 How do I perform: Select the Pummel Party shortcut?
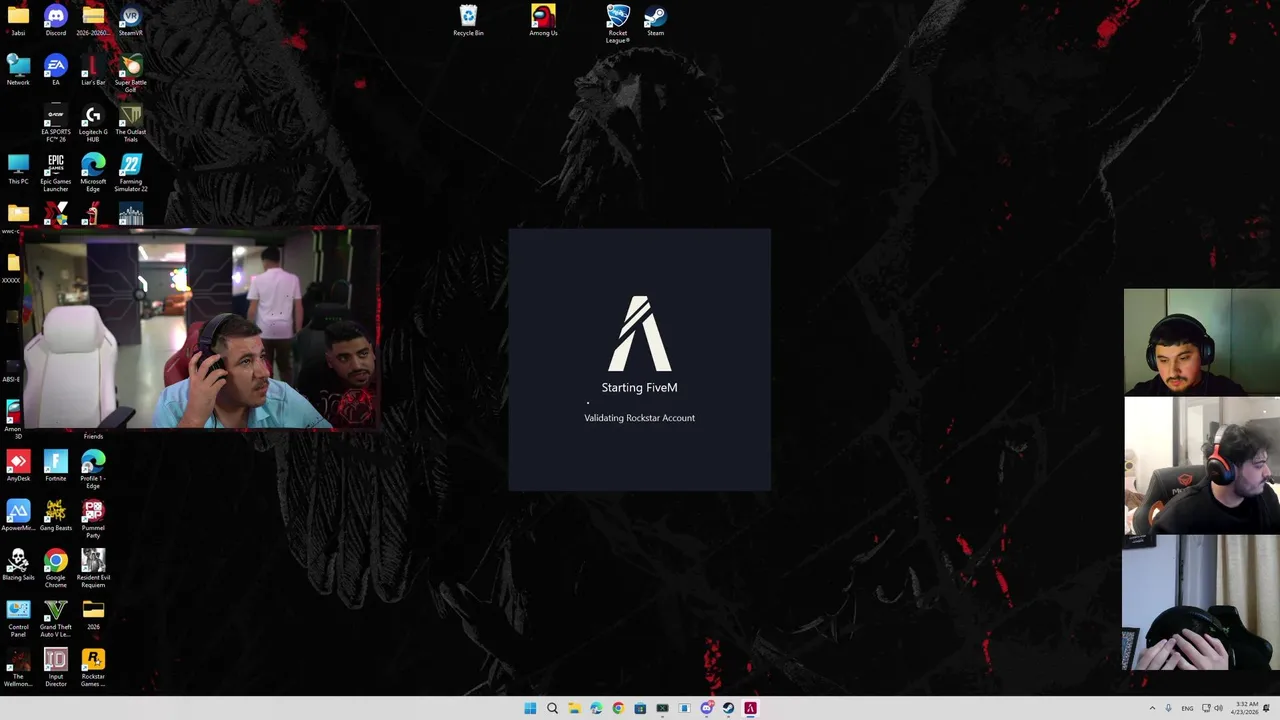point(93,519)
